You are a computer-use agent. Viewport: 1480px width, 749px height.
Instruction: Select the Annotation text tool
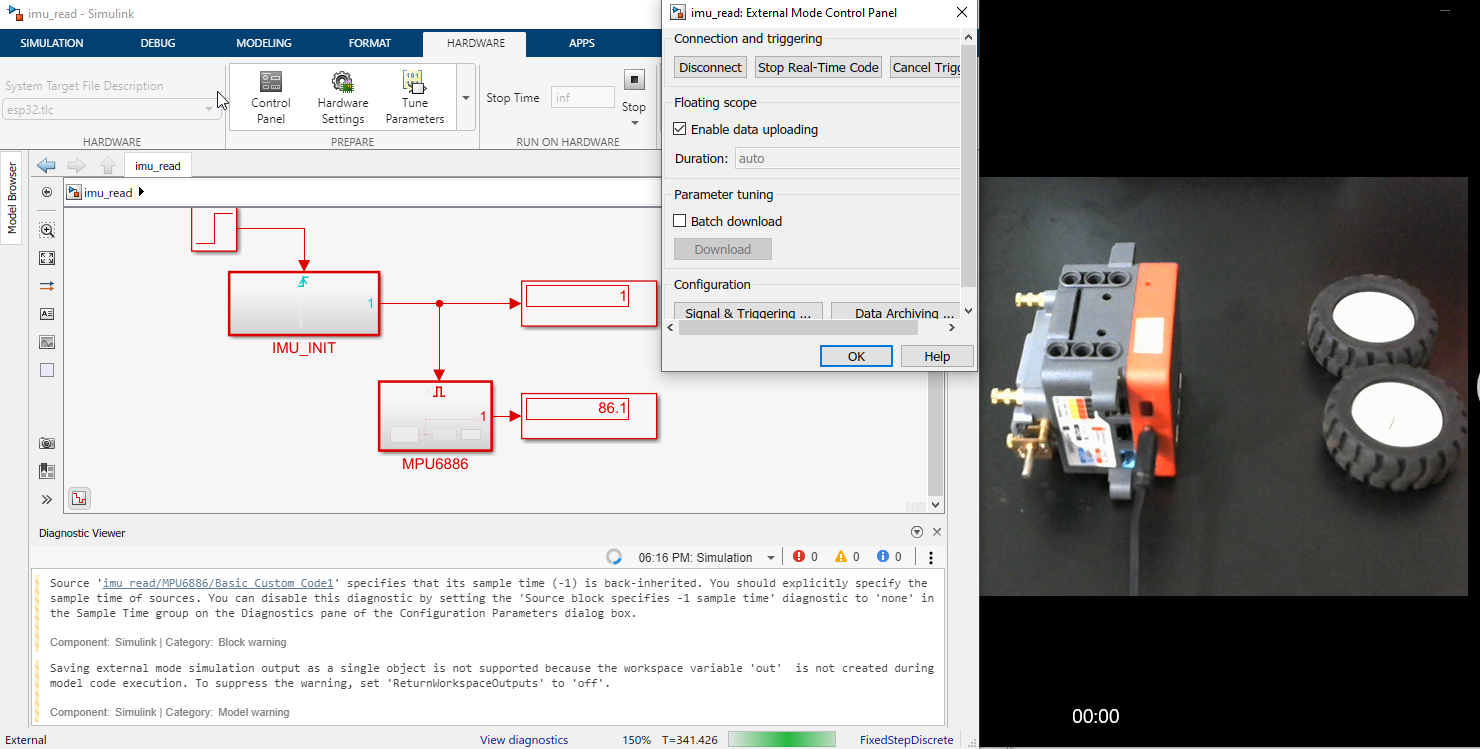(x=47, y=314)
